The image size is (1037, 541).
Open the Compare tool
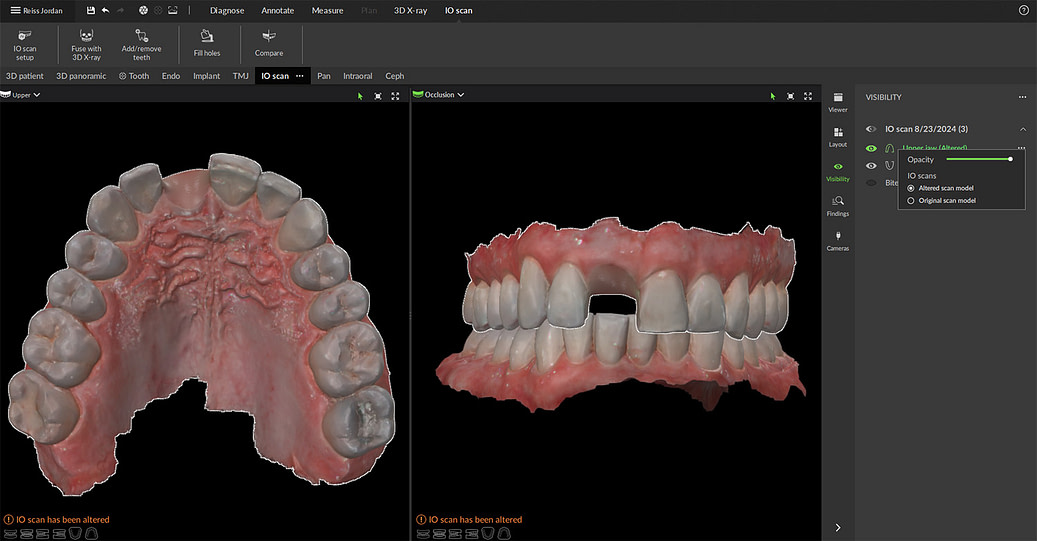[268, 43]
